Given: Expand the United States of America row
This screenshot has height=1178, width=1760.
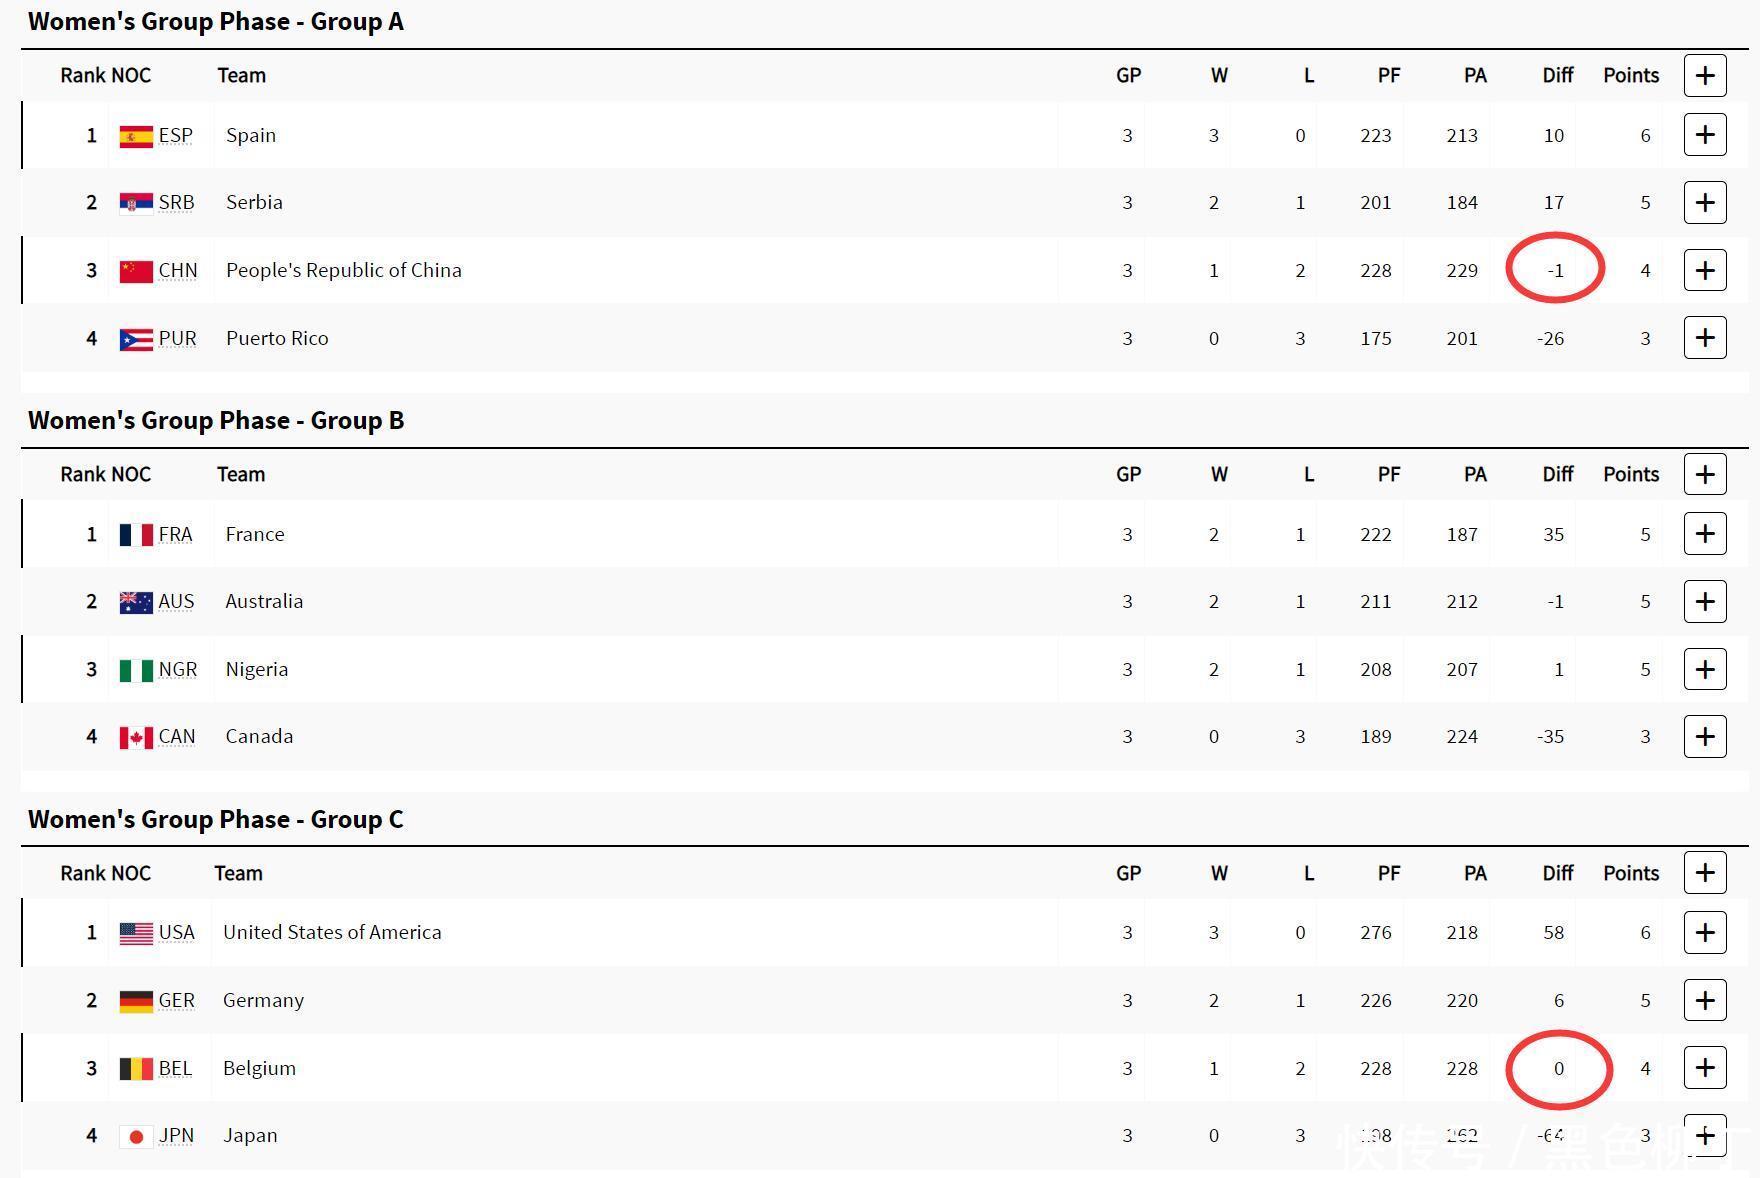Looking at the screenshot, I should pyautogui.click(x=1705, y=932).
